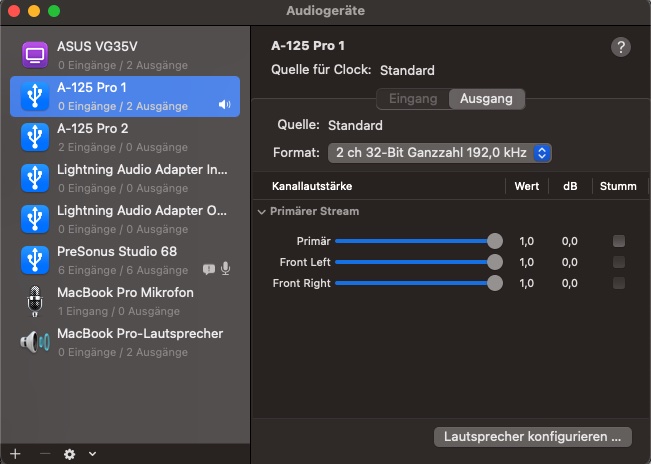
Task: Select ASUS VG35V device name
Action: click(x=97, y=46)
